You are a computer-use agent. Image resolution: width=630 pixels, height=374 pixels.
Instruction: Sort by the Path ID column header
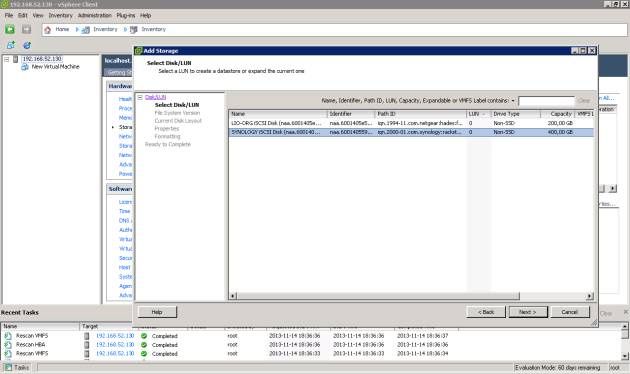421,114
